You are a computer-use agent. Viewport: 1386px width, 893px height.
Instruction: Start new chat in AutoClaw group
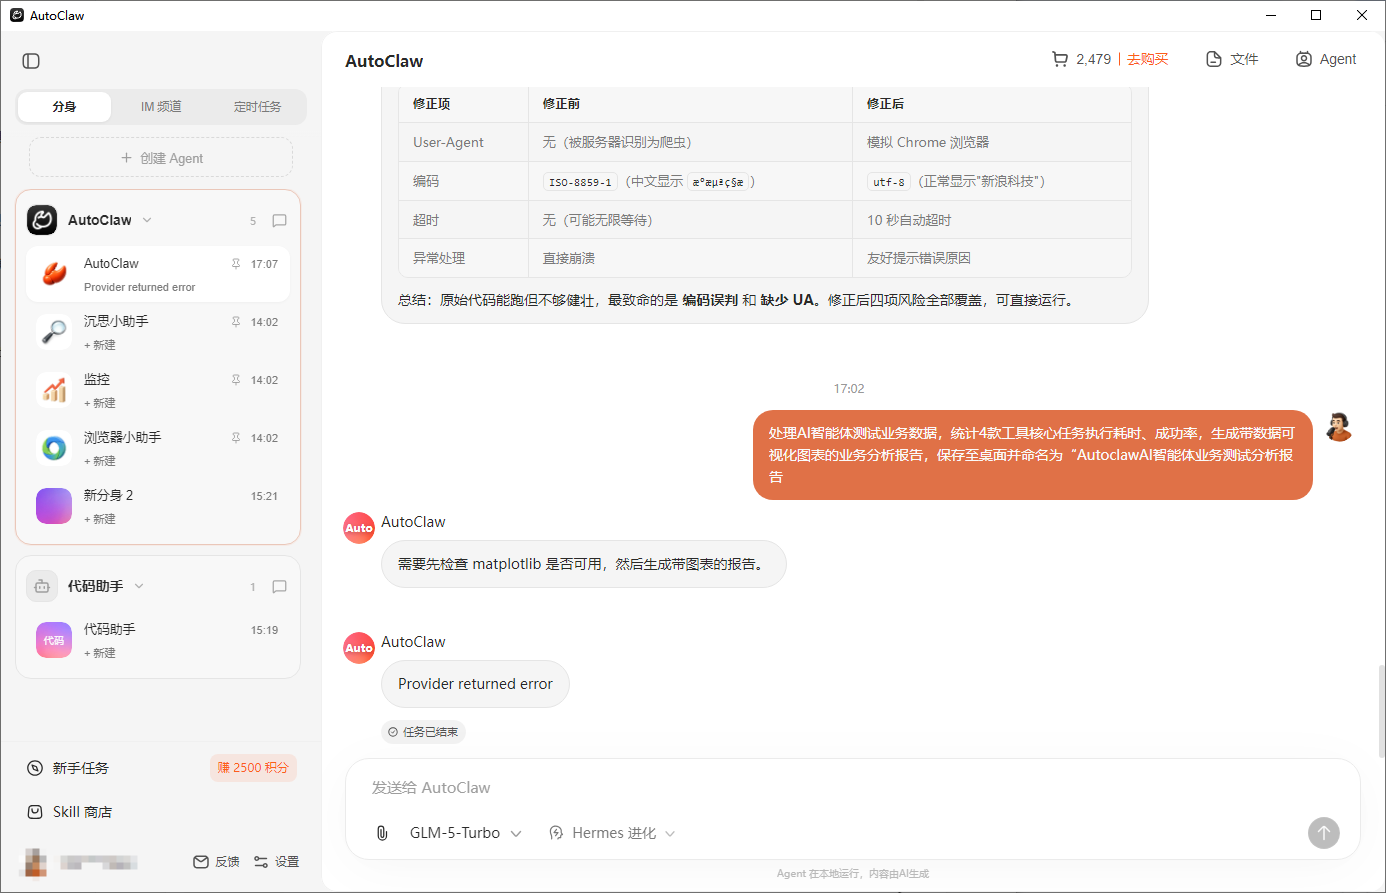(x=280, y=220)
